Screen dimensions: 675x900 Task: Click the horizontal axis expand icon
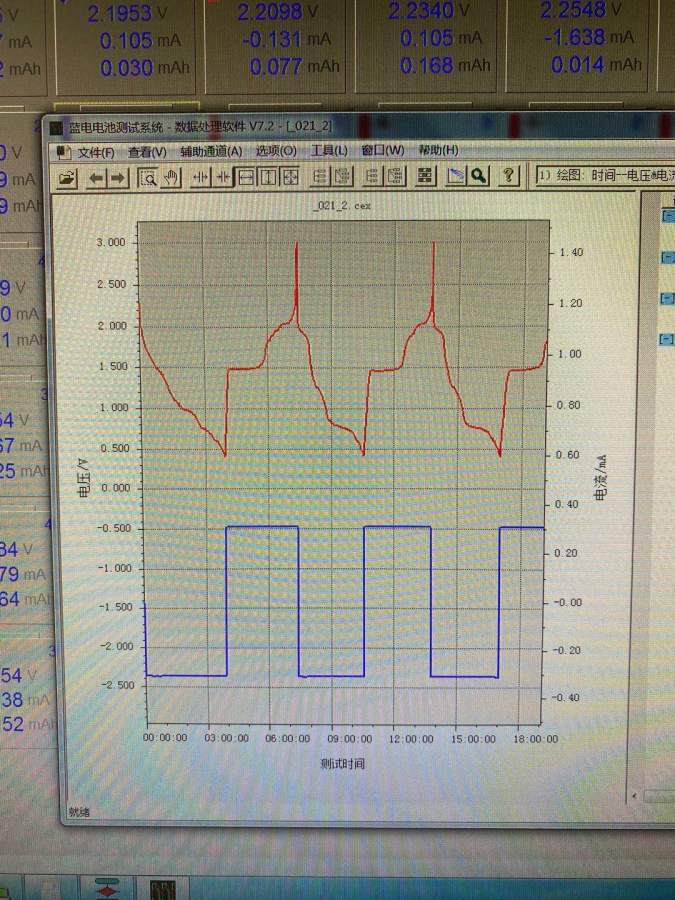click(x=200, y=177)
